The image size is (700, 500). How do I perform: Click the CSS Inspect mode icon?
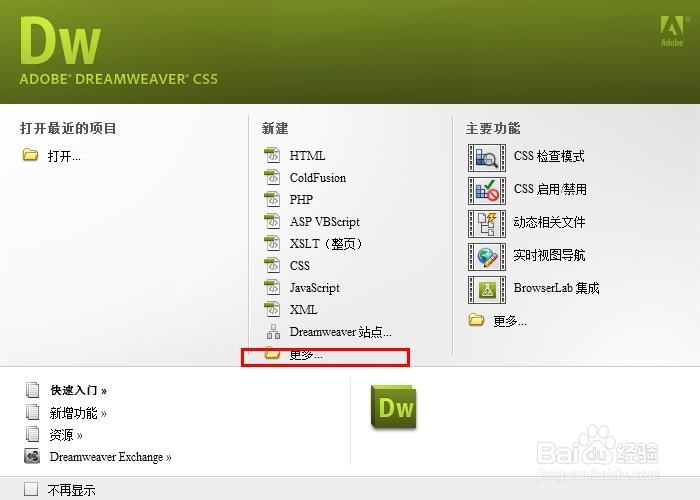(x=487, y=158)
